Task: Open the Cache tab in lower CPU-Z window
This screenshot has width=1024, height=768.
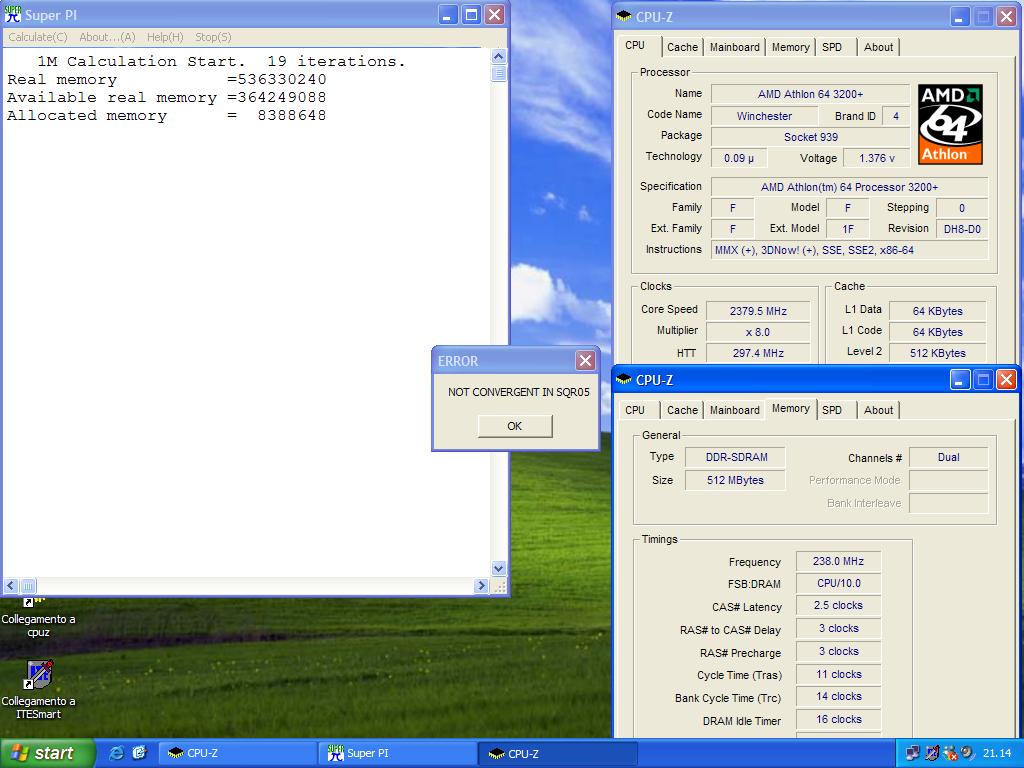Action: [x=682, y=410]
